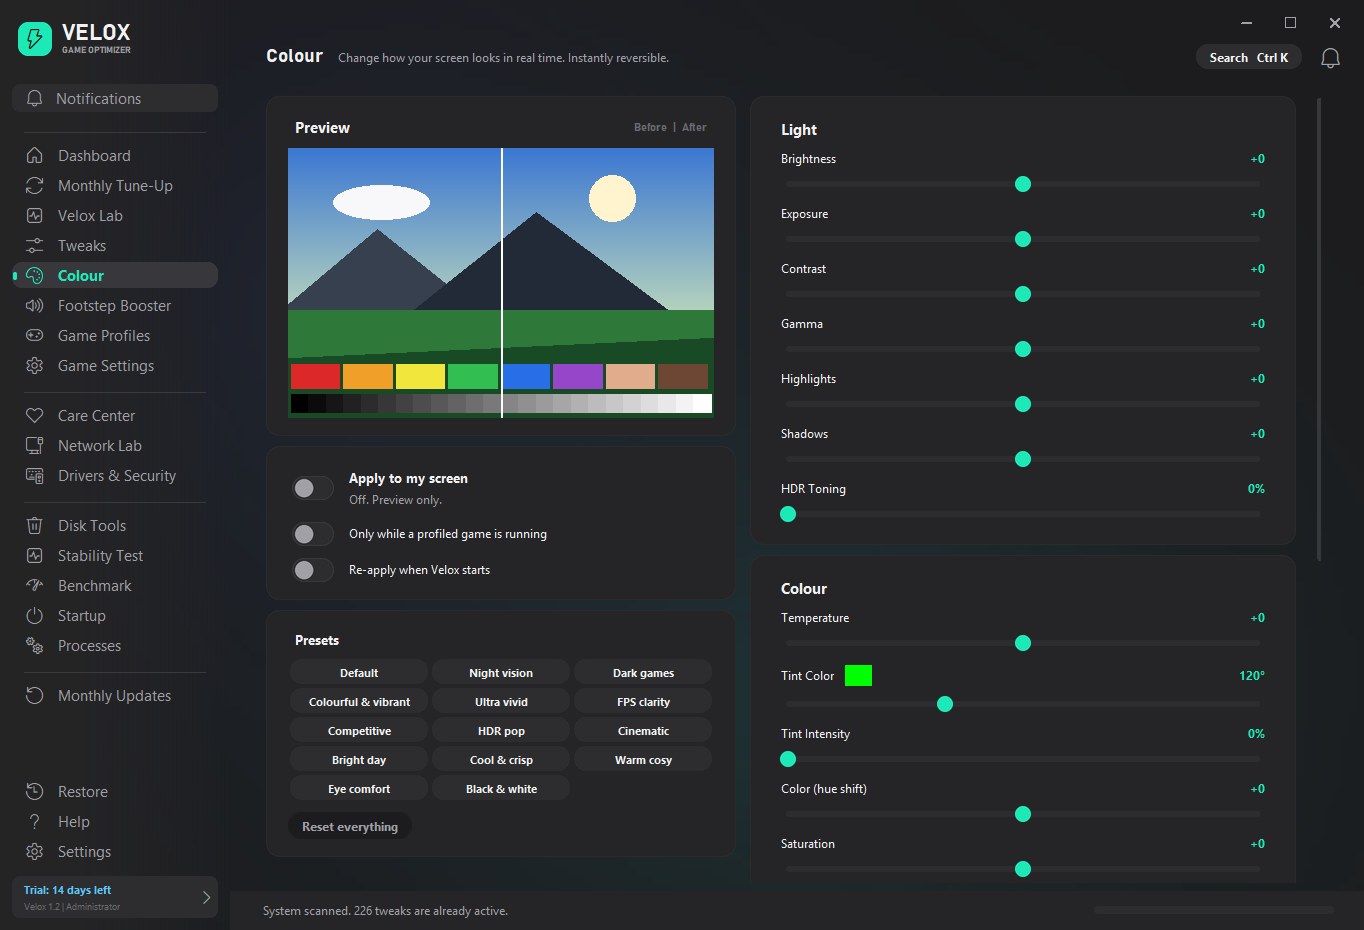Select the Velox Lab icon
This screenshot has width=1364, height=930.
34,216
